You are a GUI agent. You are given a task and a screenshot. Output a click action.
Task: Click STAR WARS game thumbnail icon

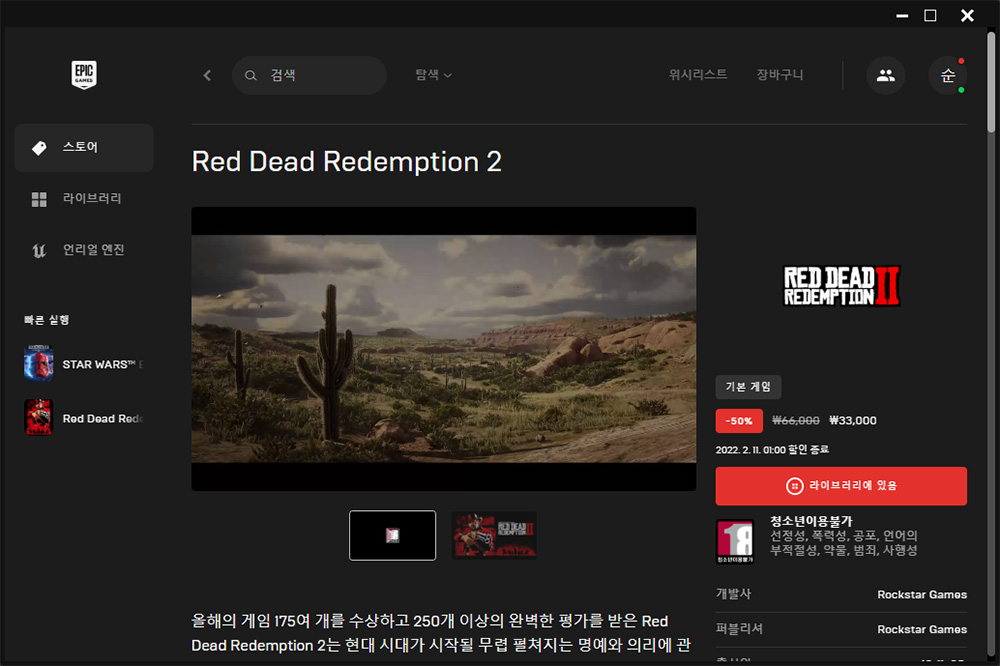(38, 364)
